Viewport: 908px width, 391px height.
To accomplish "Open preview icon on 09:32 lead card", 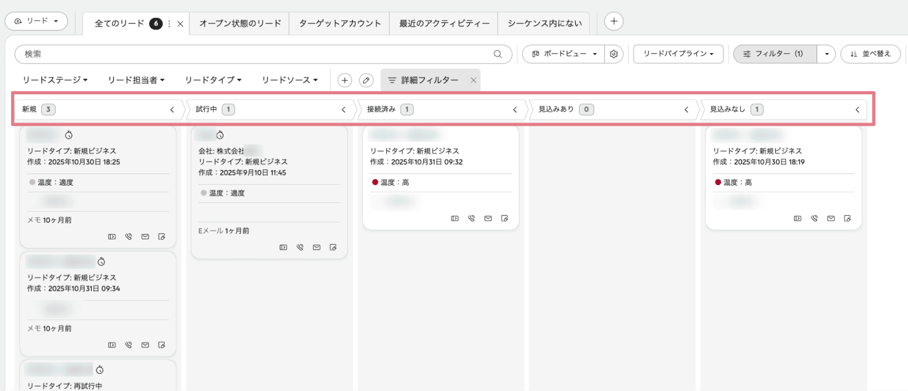I will [455, 218].
